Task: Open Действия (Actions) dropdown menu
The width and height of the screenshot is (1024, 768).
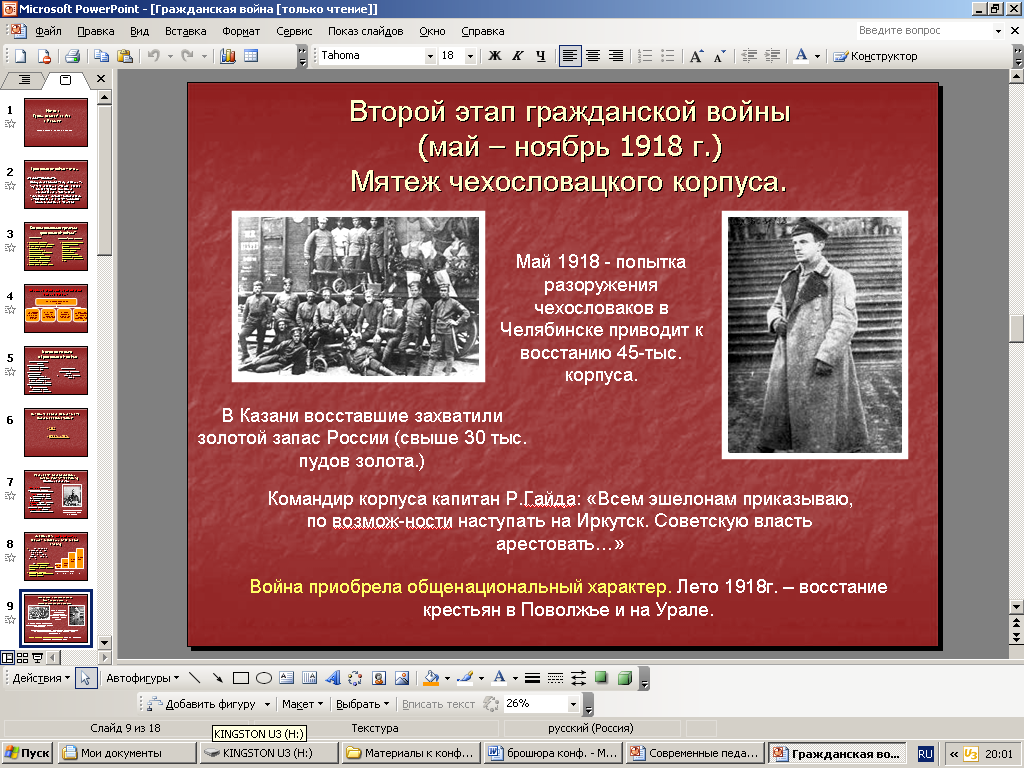Action: 41,678
